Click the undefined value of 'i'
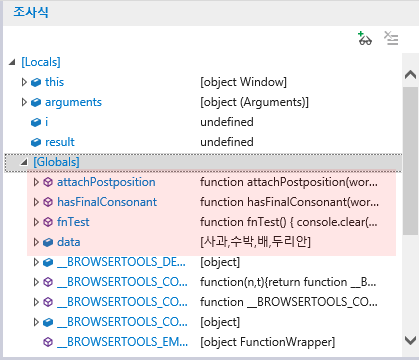The height and width of the screenshot is (360, 419). tap(227, 122)
